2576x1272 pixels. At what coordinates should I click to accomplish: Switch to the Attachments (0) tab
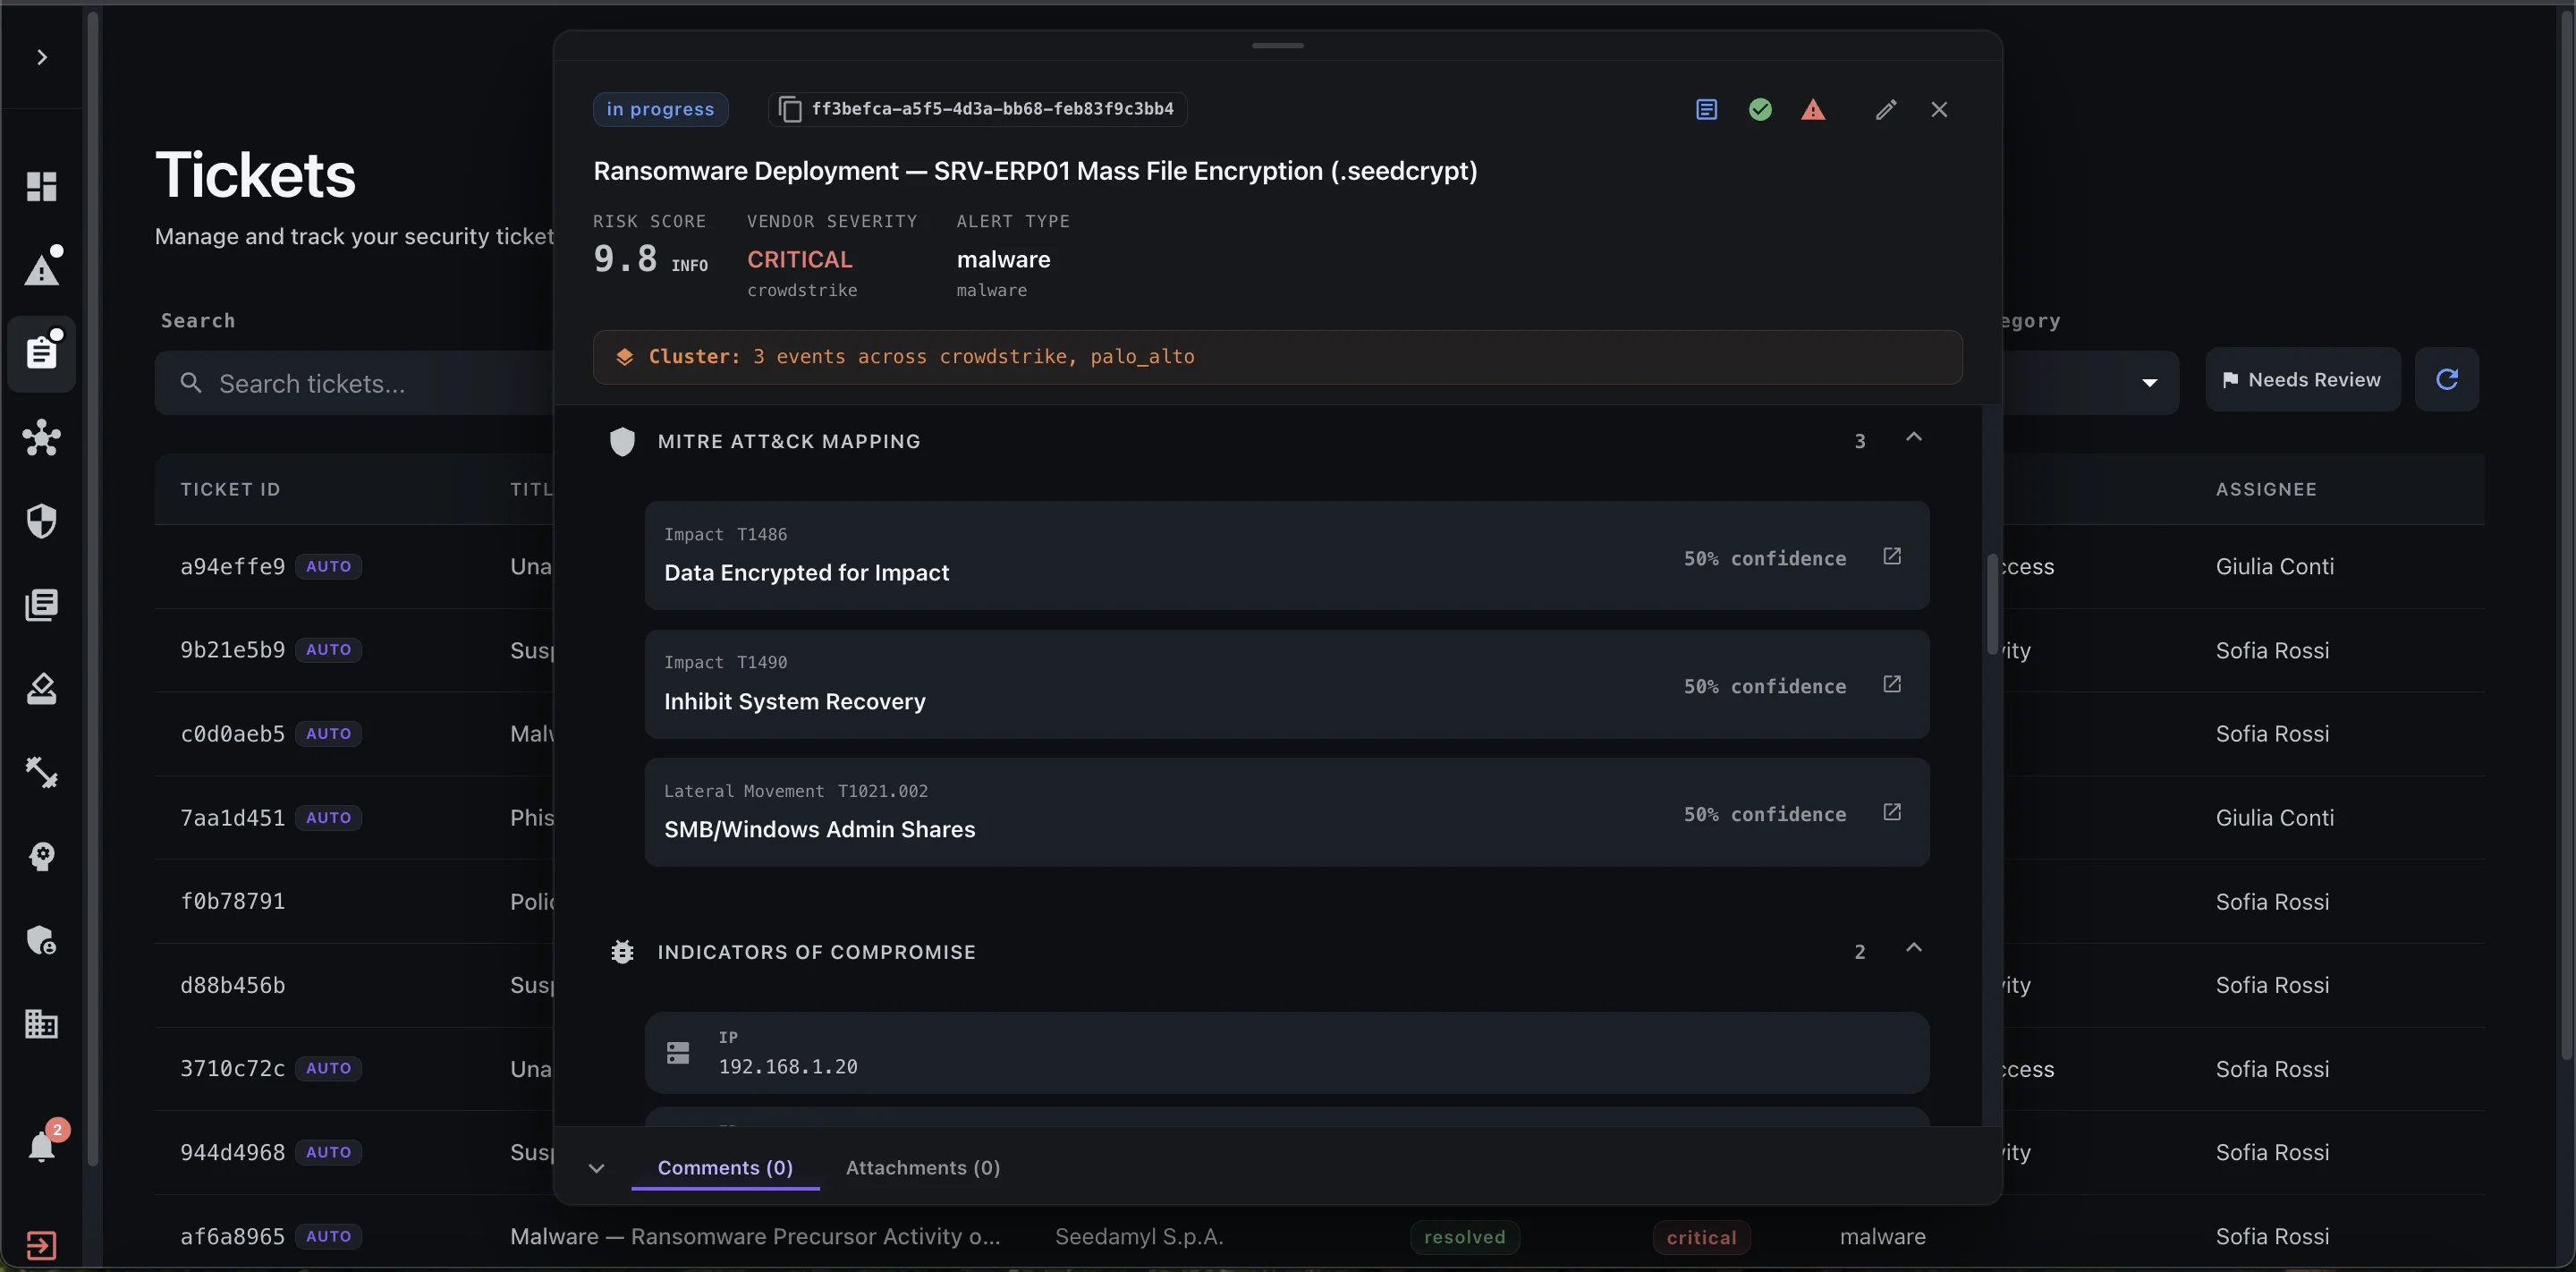coord(923,1168)
